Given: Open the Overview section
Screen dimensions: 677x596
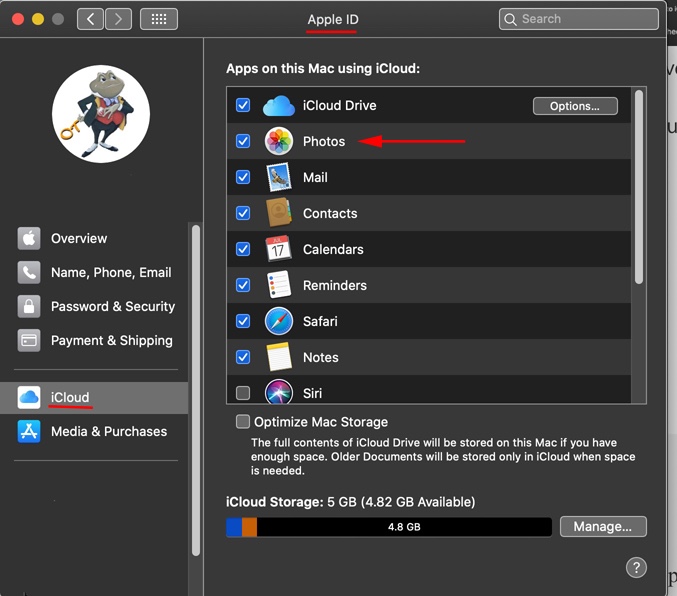Looking at the screenshot, I should pyautogui.click(x=94, y=238).
